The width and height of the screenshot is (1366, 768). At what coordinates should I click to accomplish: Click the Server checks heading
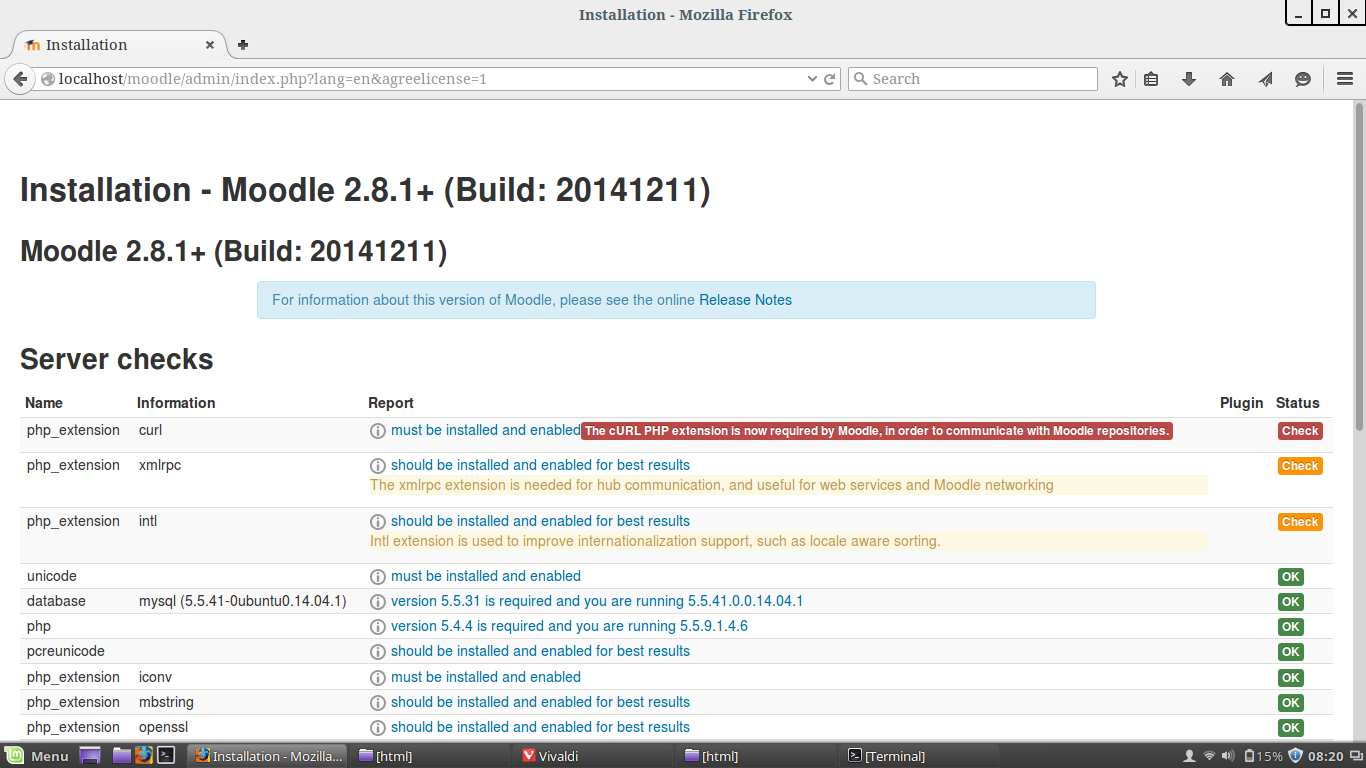click(117, 360)
